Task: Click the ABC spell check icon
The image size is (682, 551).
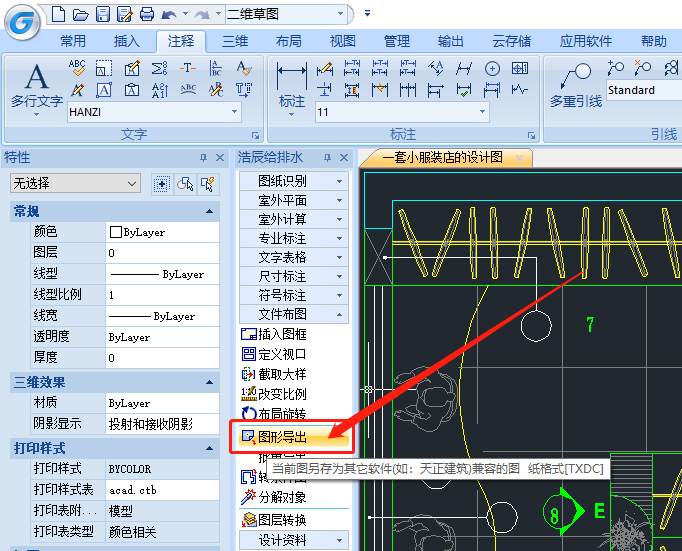Action: tap(77, 68)
